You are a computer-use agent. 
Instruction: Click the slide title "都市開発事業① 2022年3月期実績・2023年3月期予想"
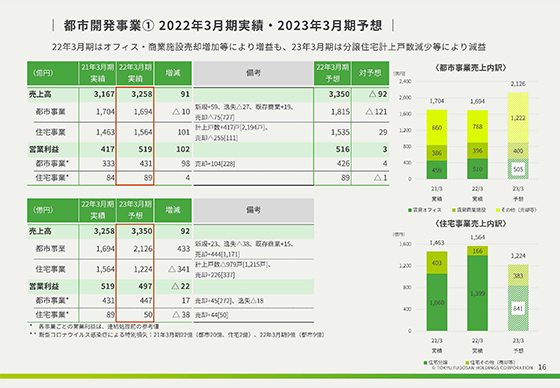coord(223,25)
